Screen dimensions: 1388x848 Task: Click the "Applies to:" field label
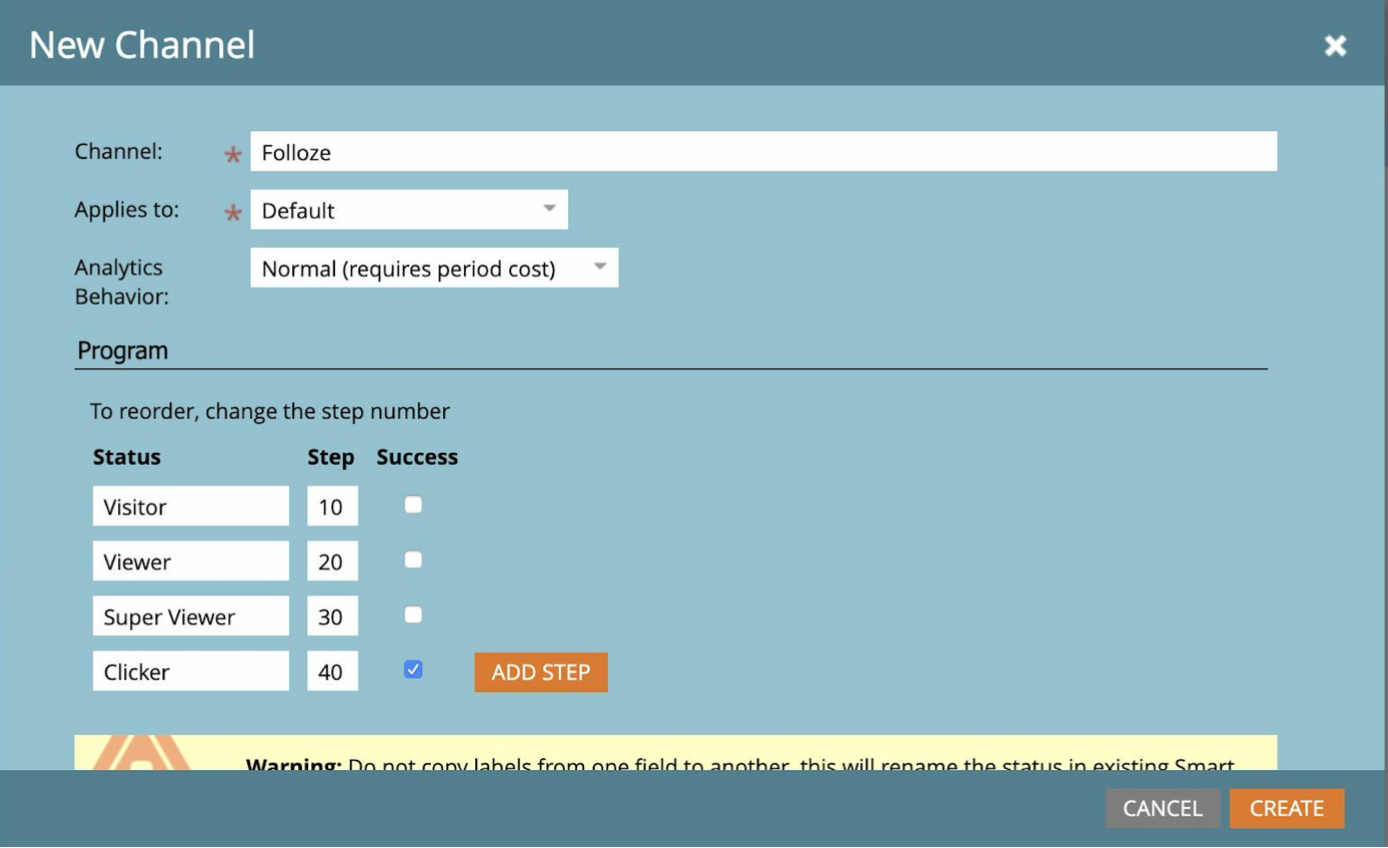pyautogui.click(x=127, y=210)
